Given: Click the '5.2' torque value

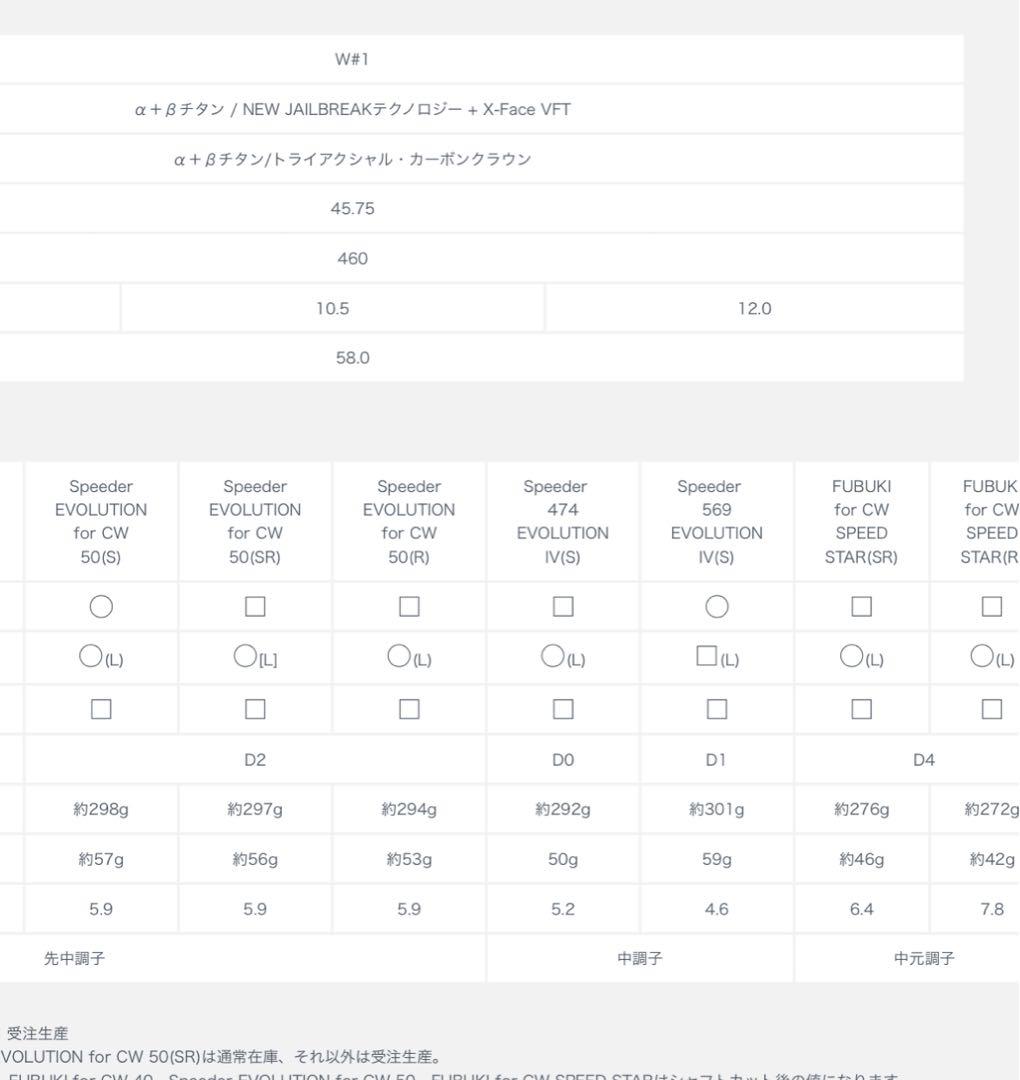Looking at the screenshot, I should tap(563, 909).
